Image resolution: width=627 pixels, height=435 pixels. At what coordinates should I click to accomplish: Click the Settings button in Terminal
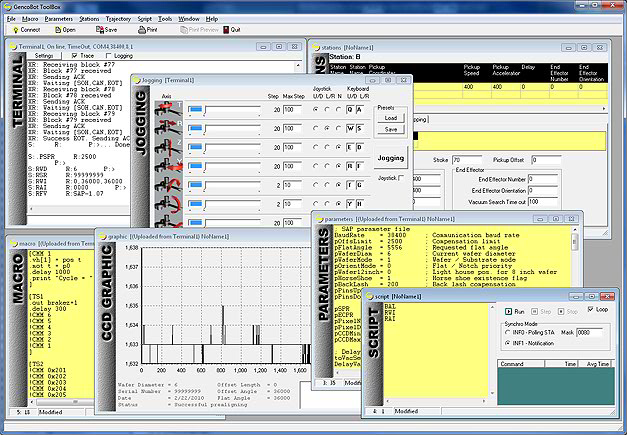[x=44, y=56]
